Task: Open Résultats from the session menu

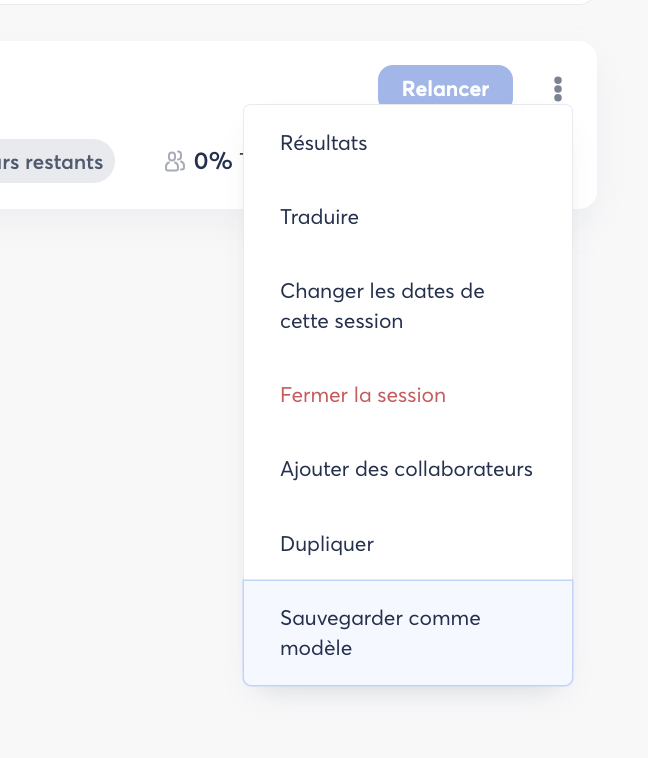Action: (x=324, y=143)
